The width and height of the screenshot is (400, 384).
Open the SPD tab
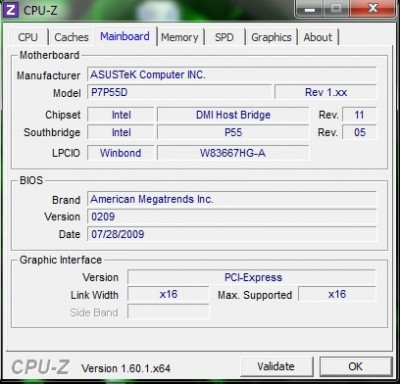pyautogui.click(x=224, y=37)
